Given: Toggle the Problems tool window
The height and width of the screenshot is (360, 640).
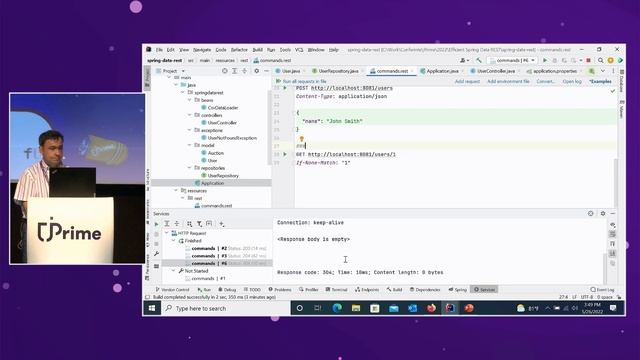Looking at the screenshot, I should [280, 289].
